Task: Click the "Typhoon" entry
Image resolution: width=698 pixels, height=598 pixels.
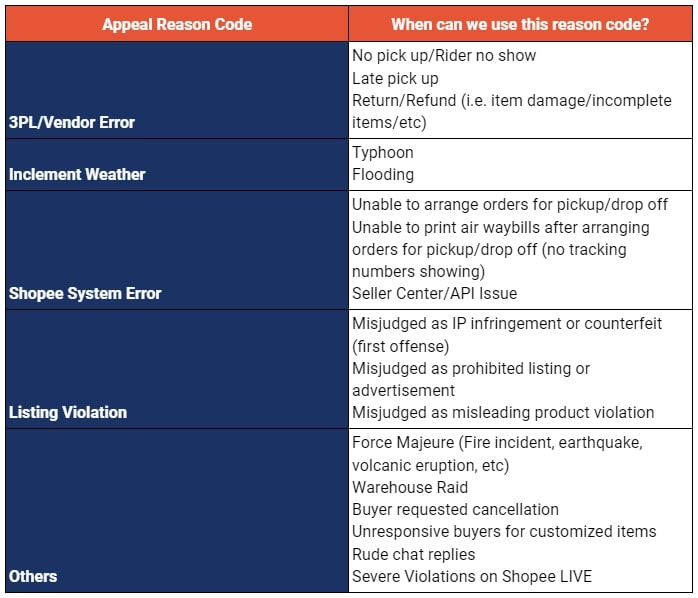Action: [x=383, y=152]
